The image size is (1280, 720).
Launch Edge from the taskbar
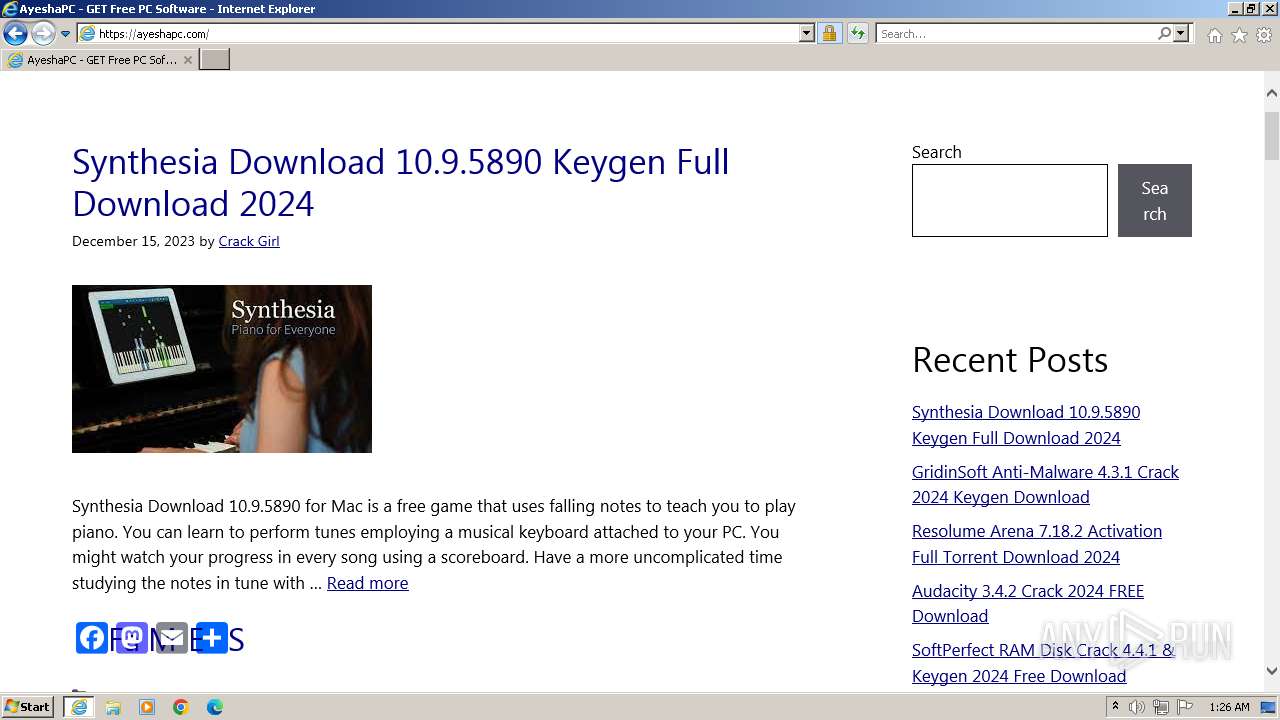pyautogui.click(x=215, y=707)
